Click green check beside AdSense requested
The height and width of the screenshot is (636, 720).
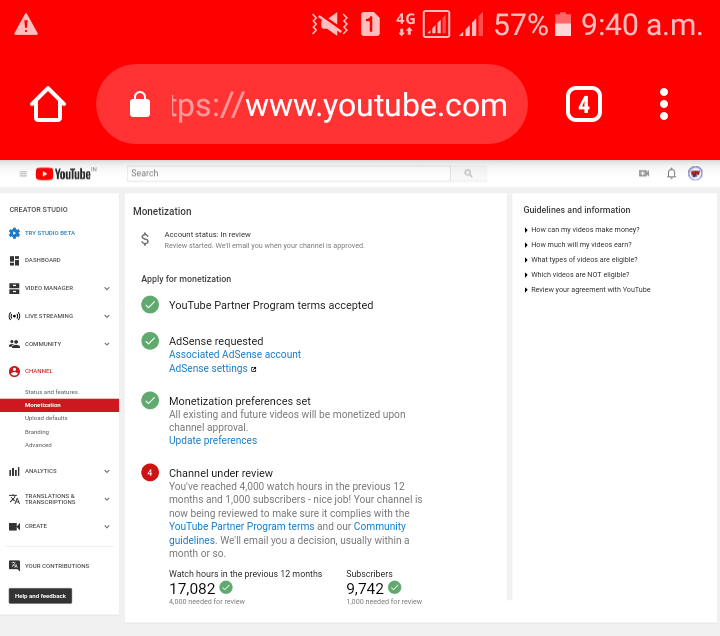click(150, 341)
